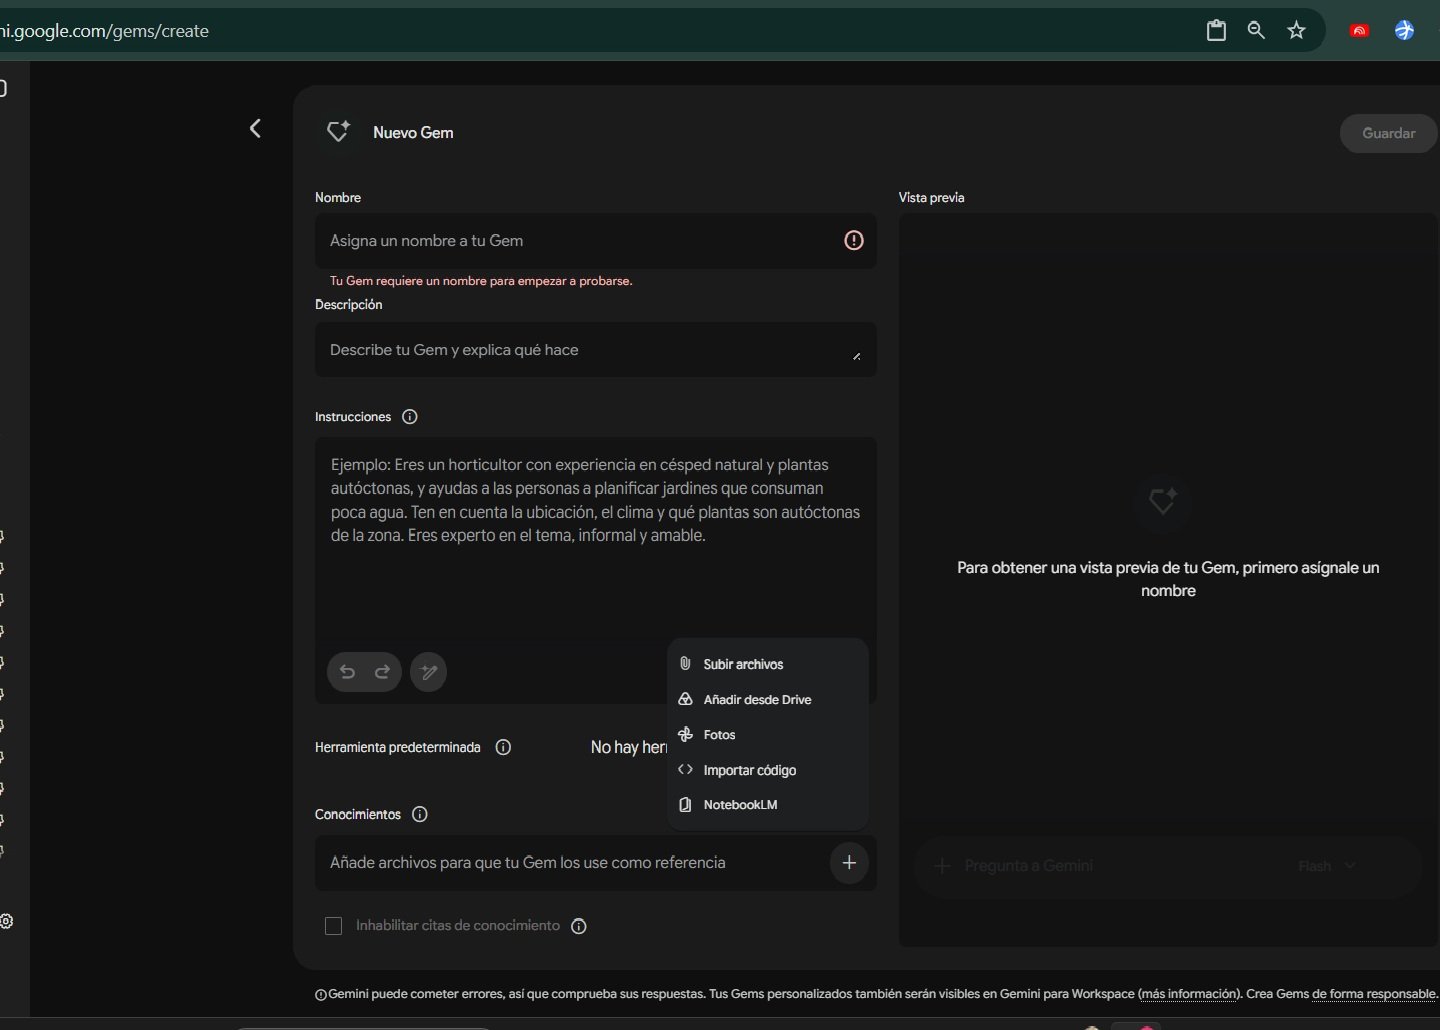Click the Nombre input field
Image resolution: width=1440 pixels, height=1030 pixels.
595,240
